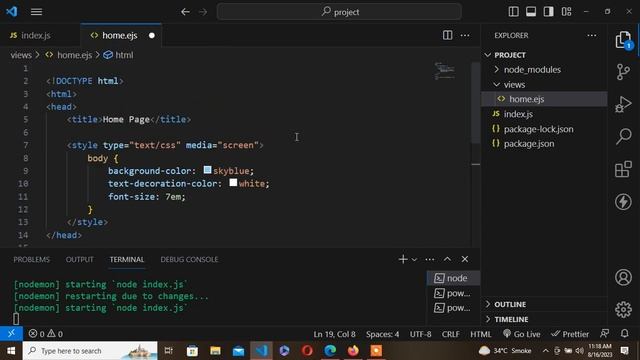Split the editor to the right
640x360 pixels.
click(447, 36)
